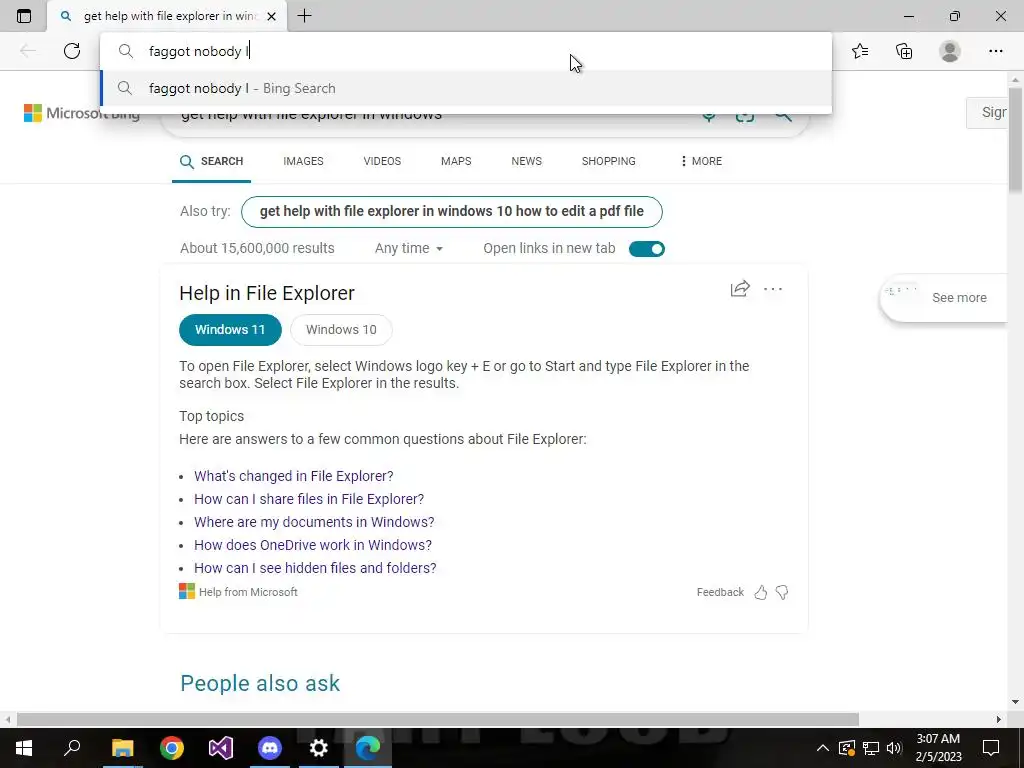The height and width of the screenshot is (768, 1024).
Task: Click the horizontal scrollbar thumb
Action: point(438,719)
